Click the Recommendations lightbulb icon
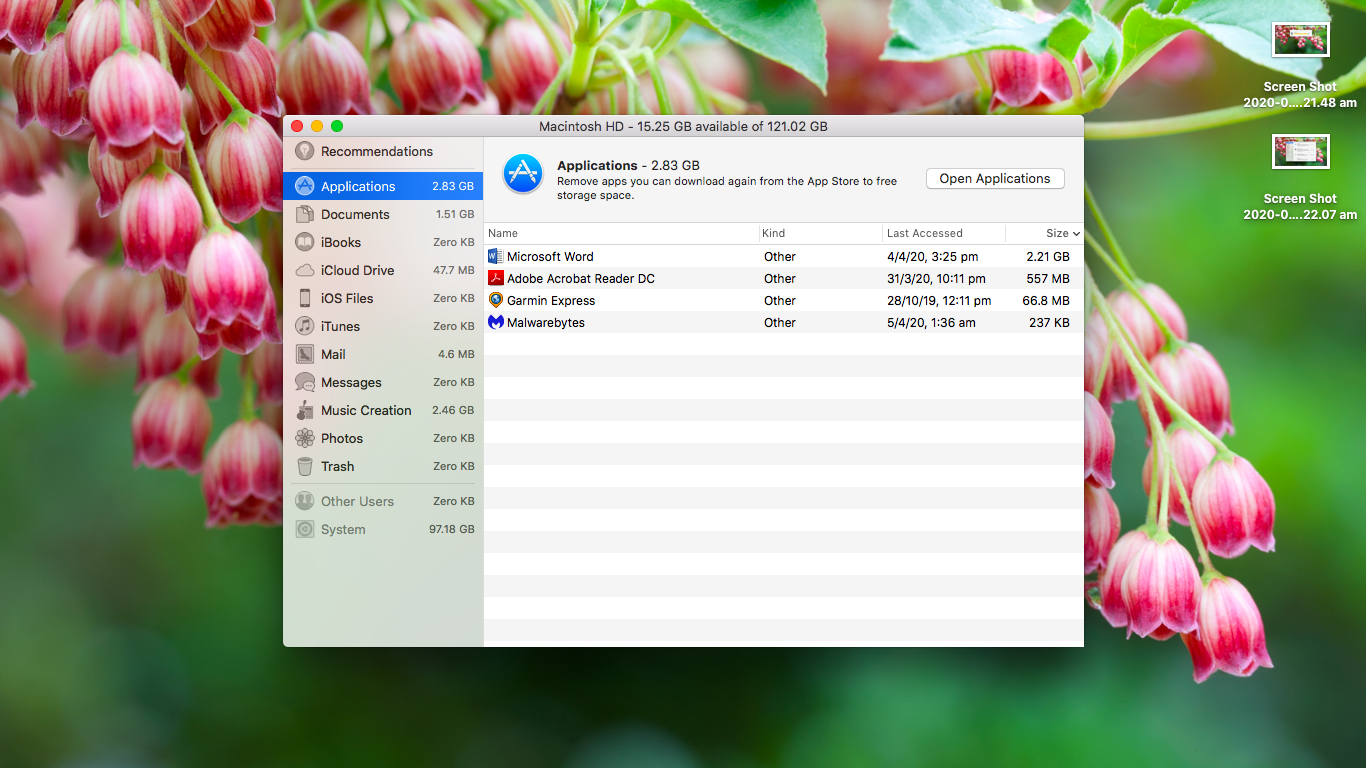The height and width of the screenshot is (768, 1366). [305, 151]
